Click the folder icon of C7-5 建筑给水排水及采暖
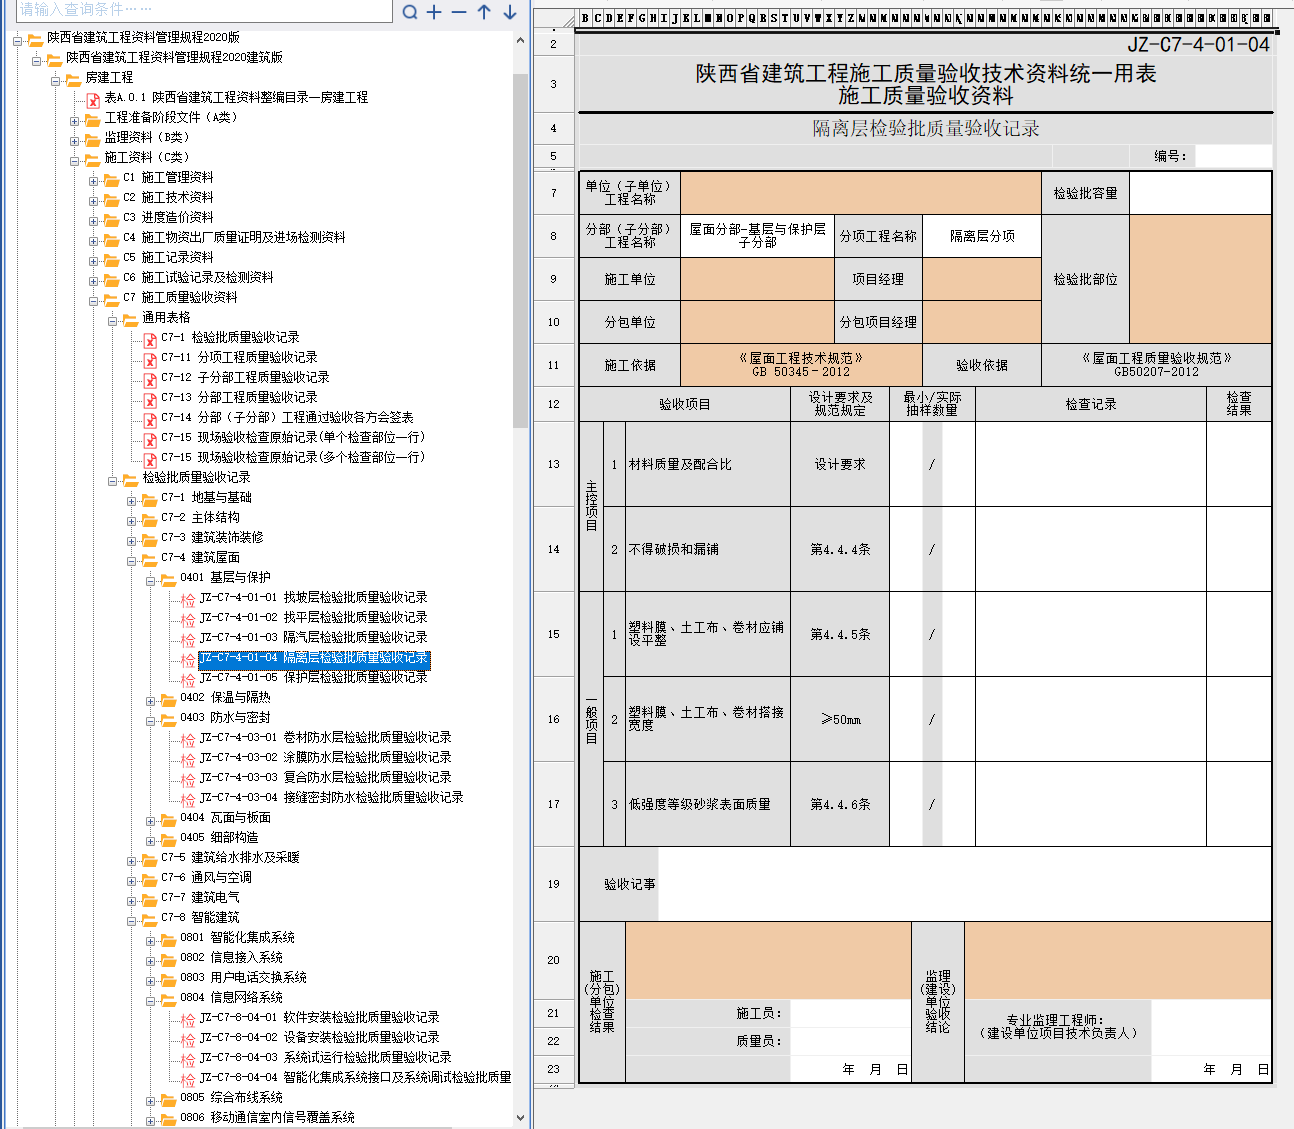 click(149, 859)
